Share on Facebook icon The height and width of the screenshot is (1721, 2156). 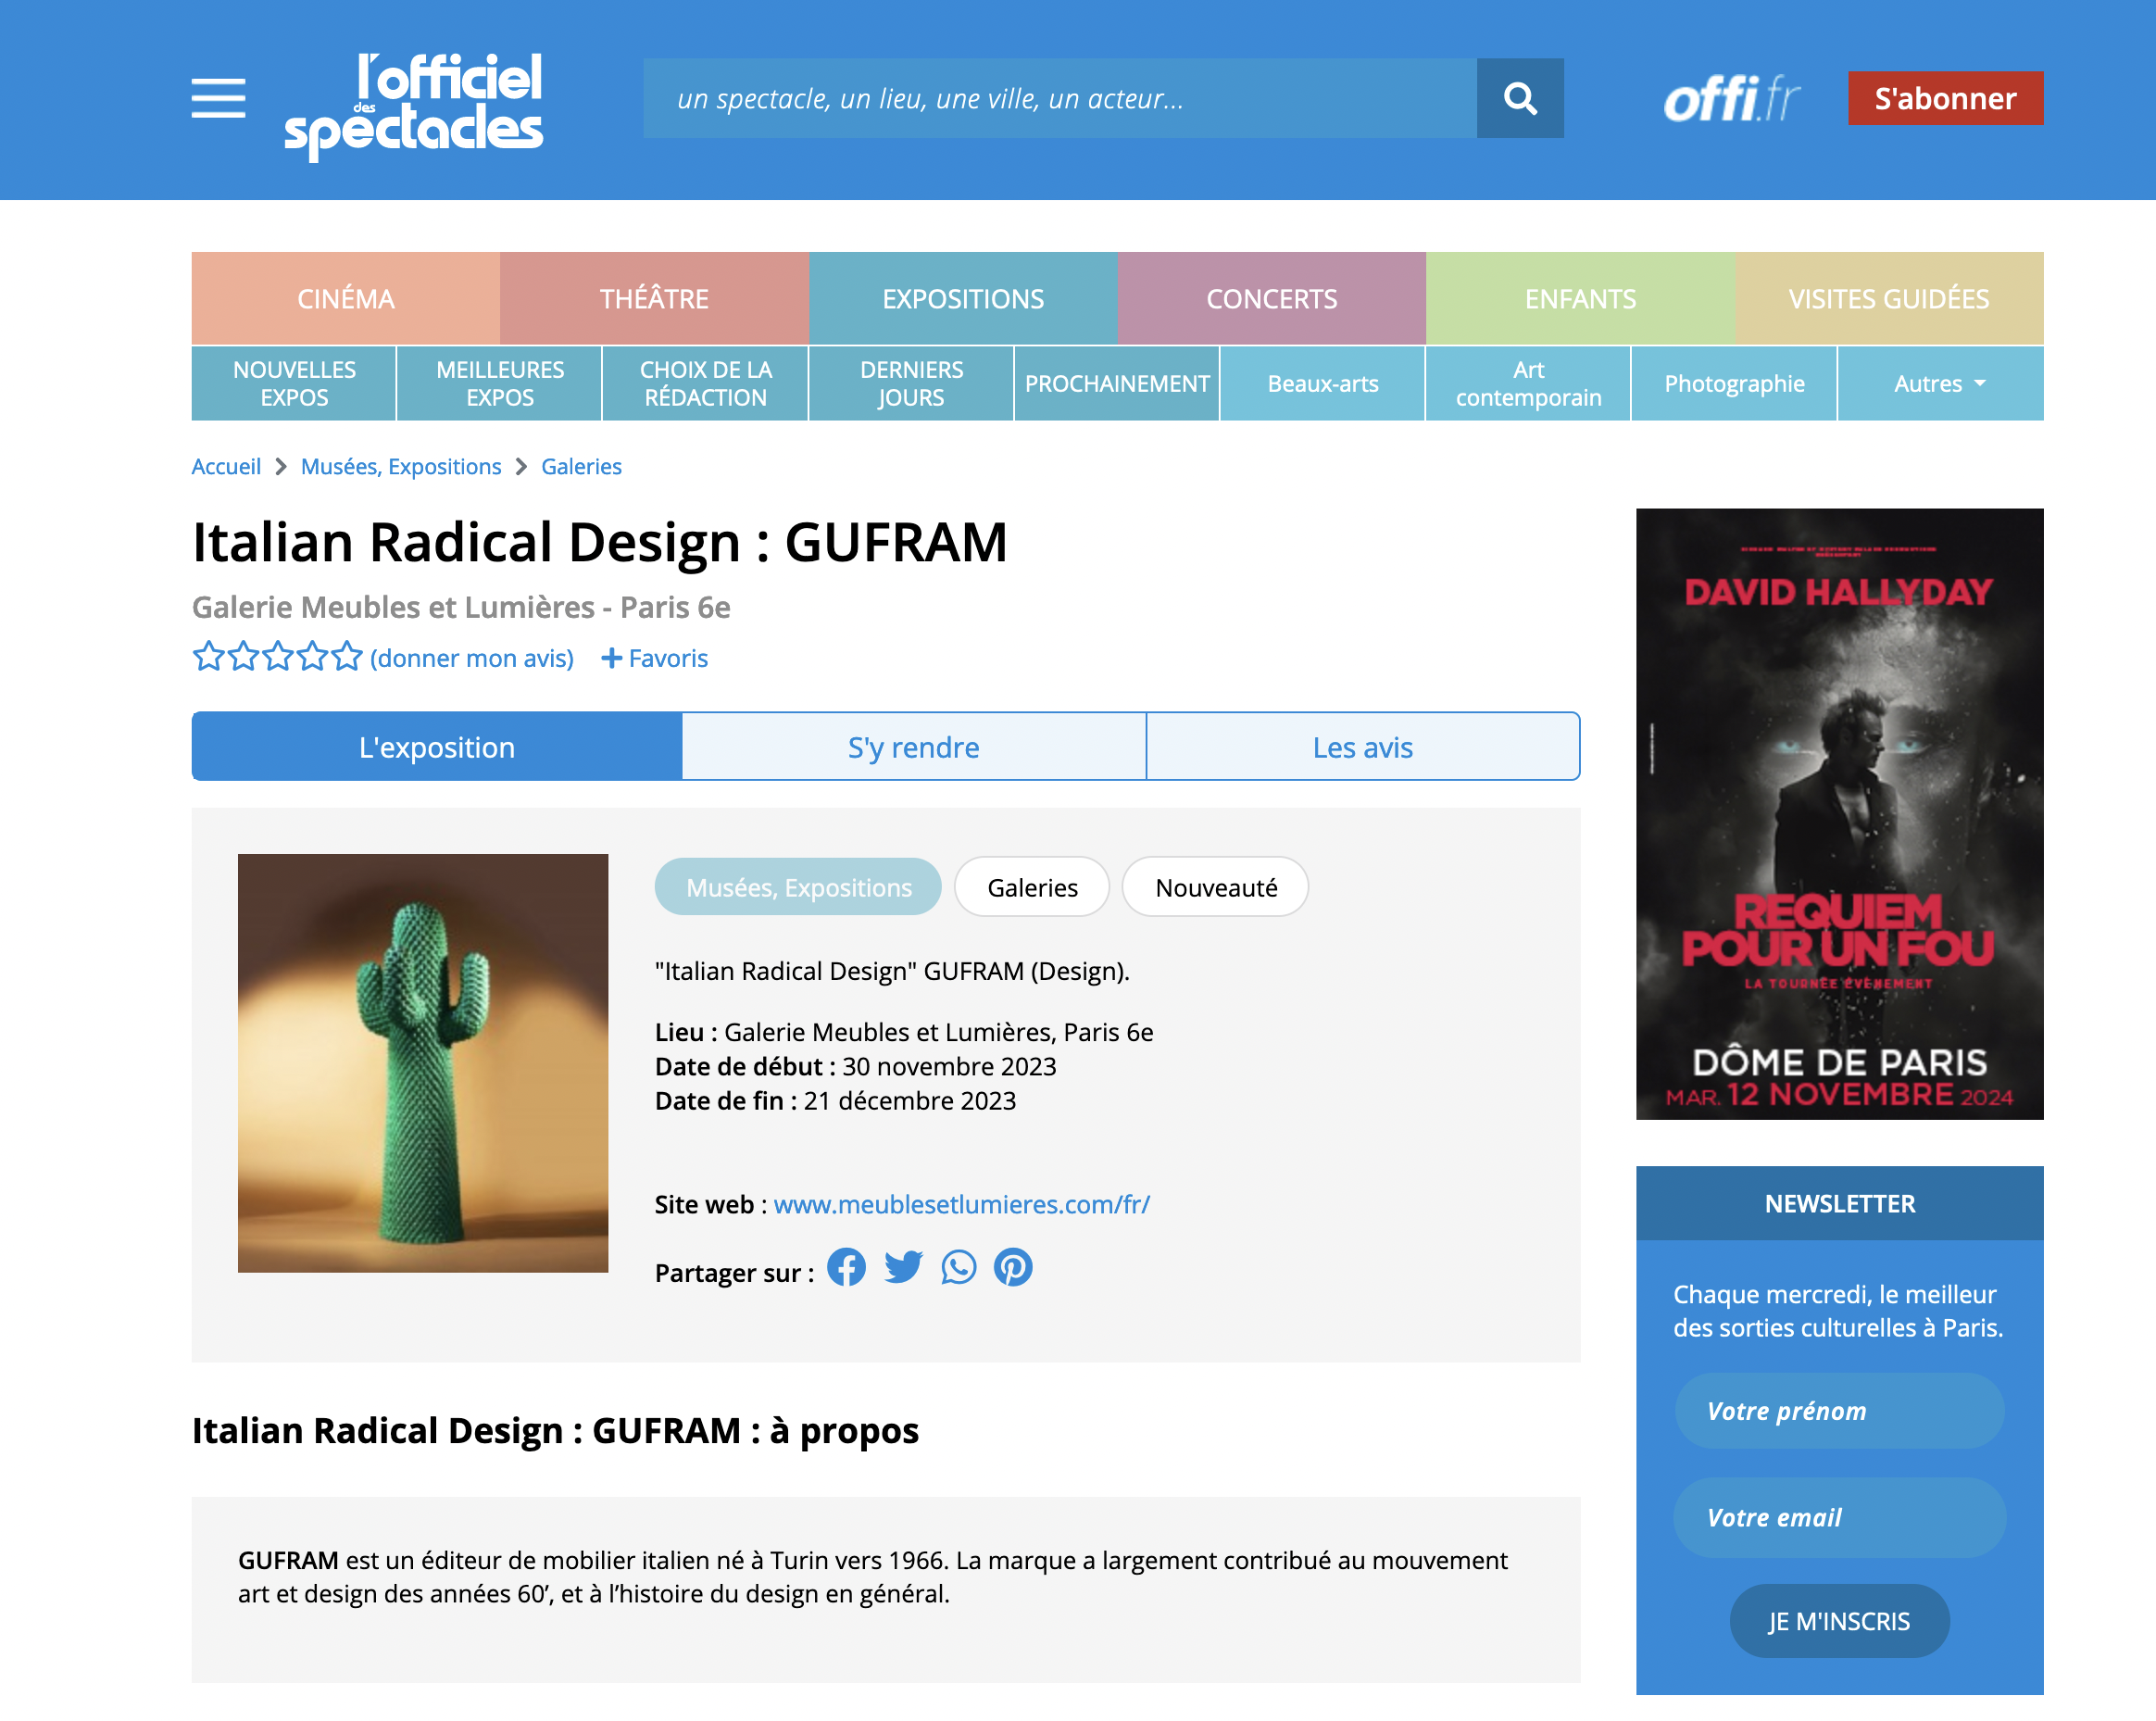[x=846, y=1268]
